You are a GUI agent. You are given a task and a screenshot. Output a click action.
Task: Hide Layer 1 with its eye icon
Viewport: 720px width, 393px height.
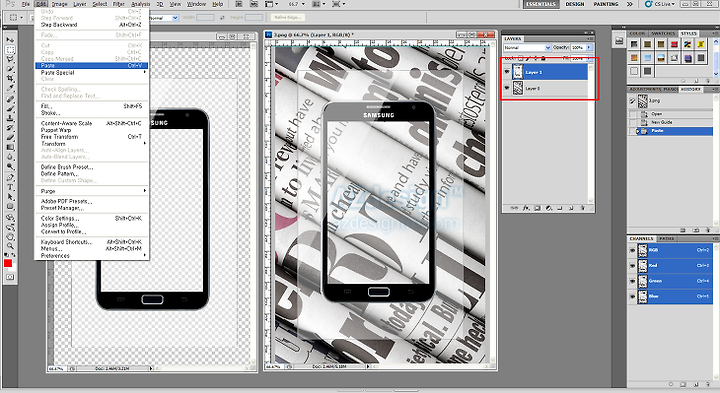[507, 72]
